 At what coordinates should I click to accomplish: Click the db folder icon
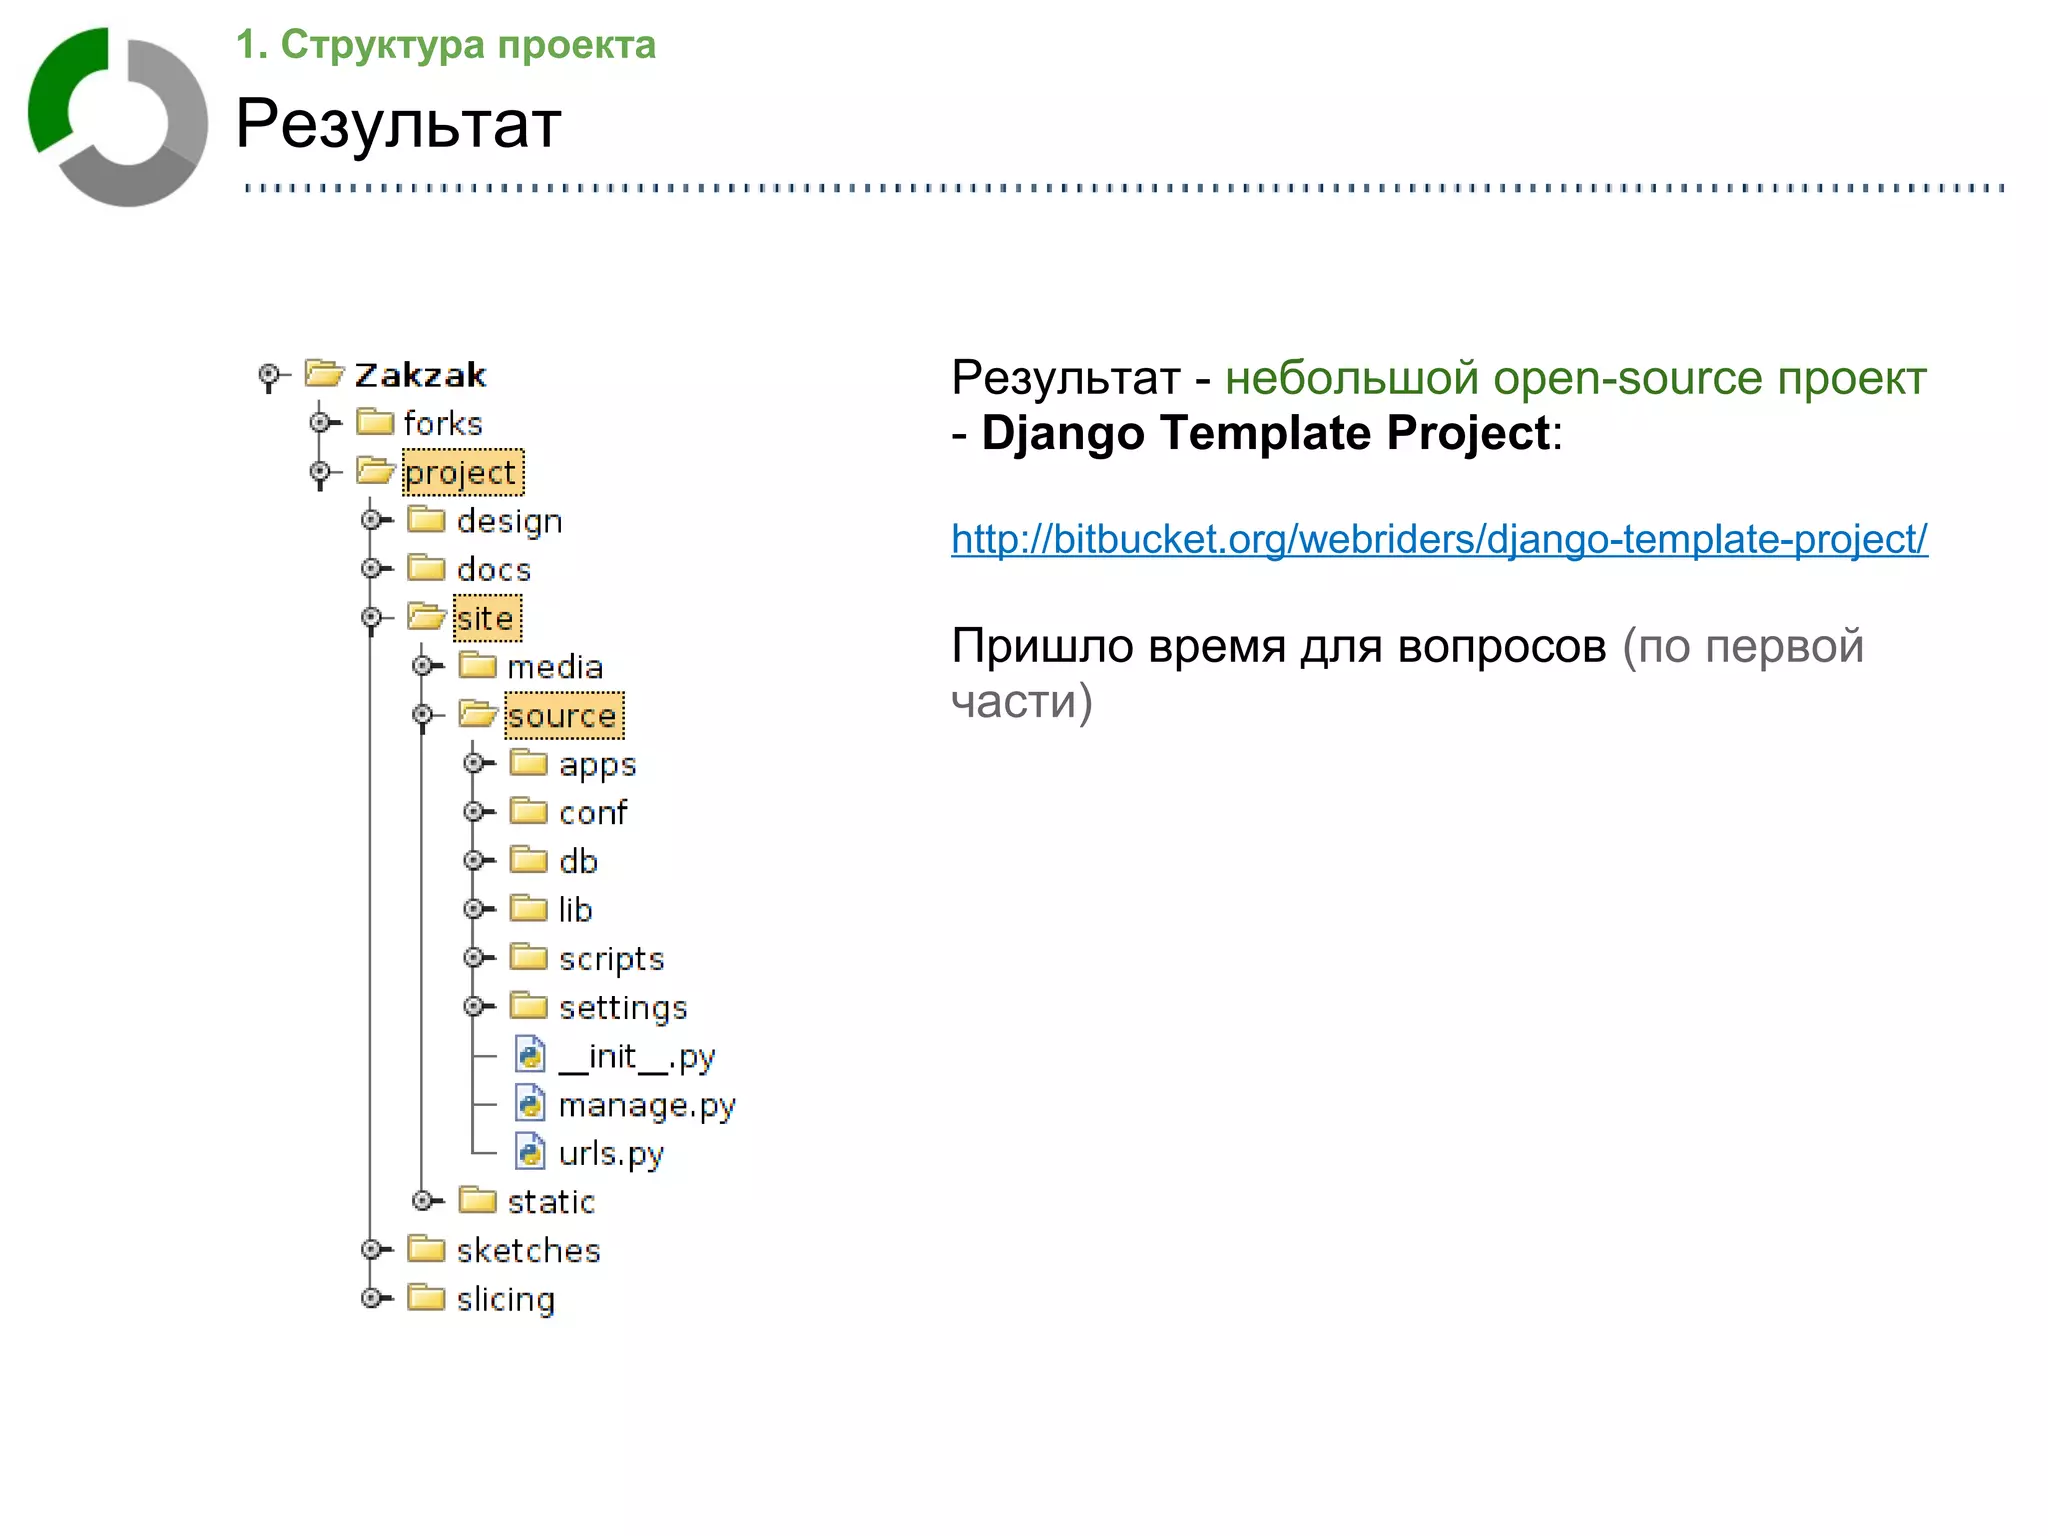[528, 860]
